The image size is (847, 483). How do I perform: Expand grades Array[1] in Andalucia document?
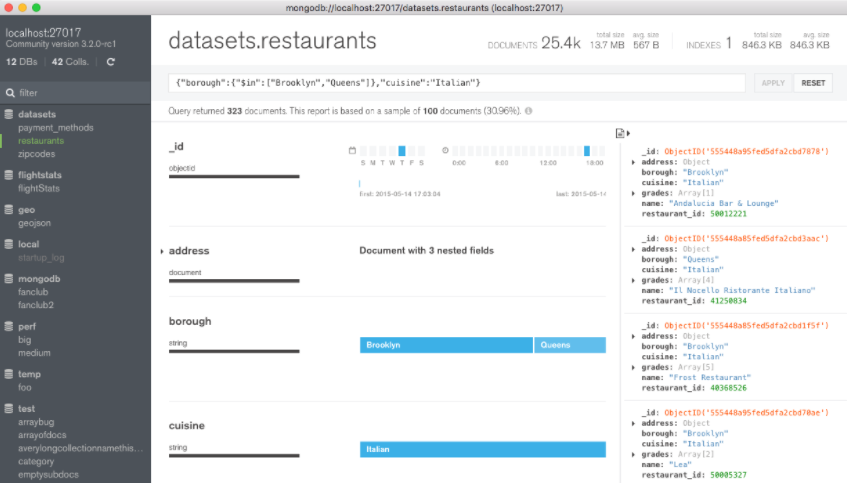[x=633, y=193]
